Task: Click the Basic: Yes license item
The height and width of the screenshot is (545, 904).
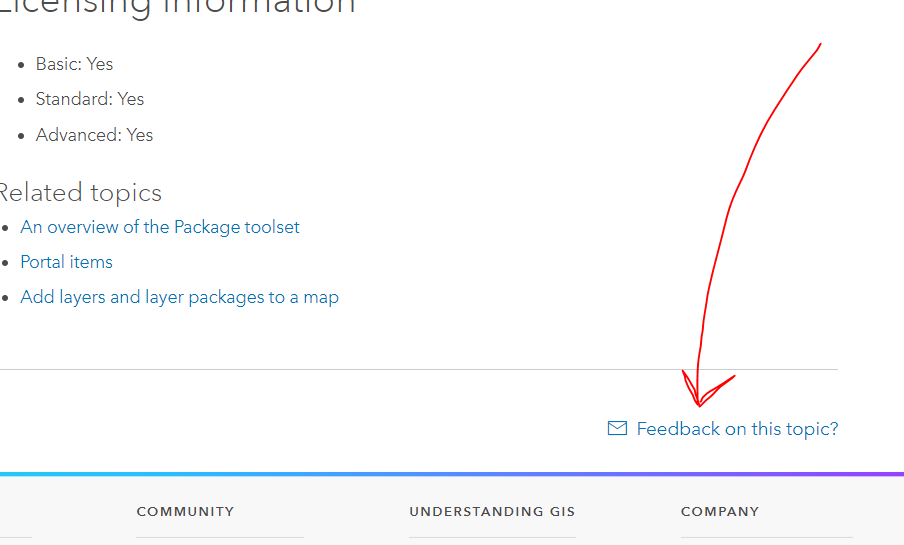Action: (75, 64)
